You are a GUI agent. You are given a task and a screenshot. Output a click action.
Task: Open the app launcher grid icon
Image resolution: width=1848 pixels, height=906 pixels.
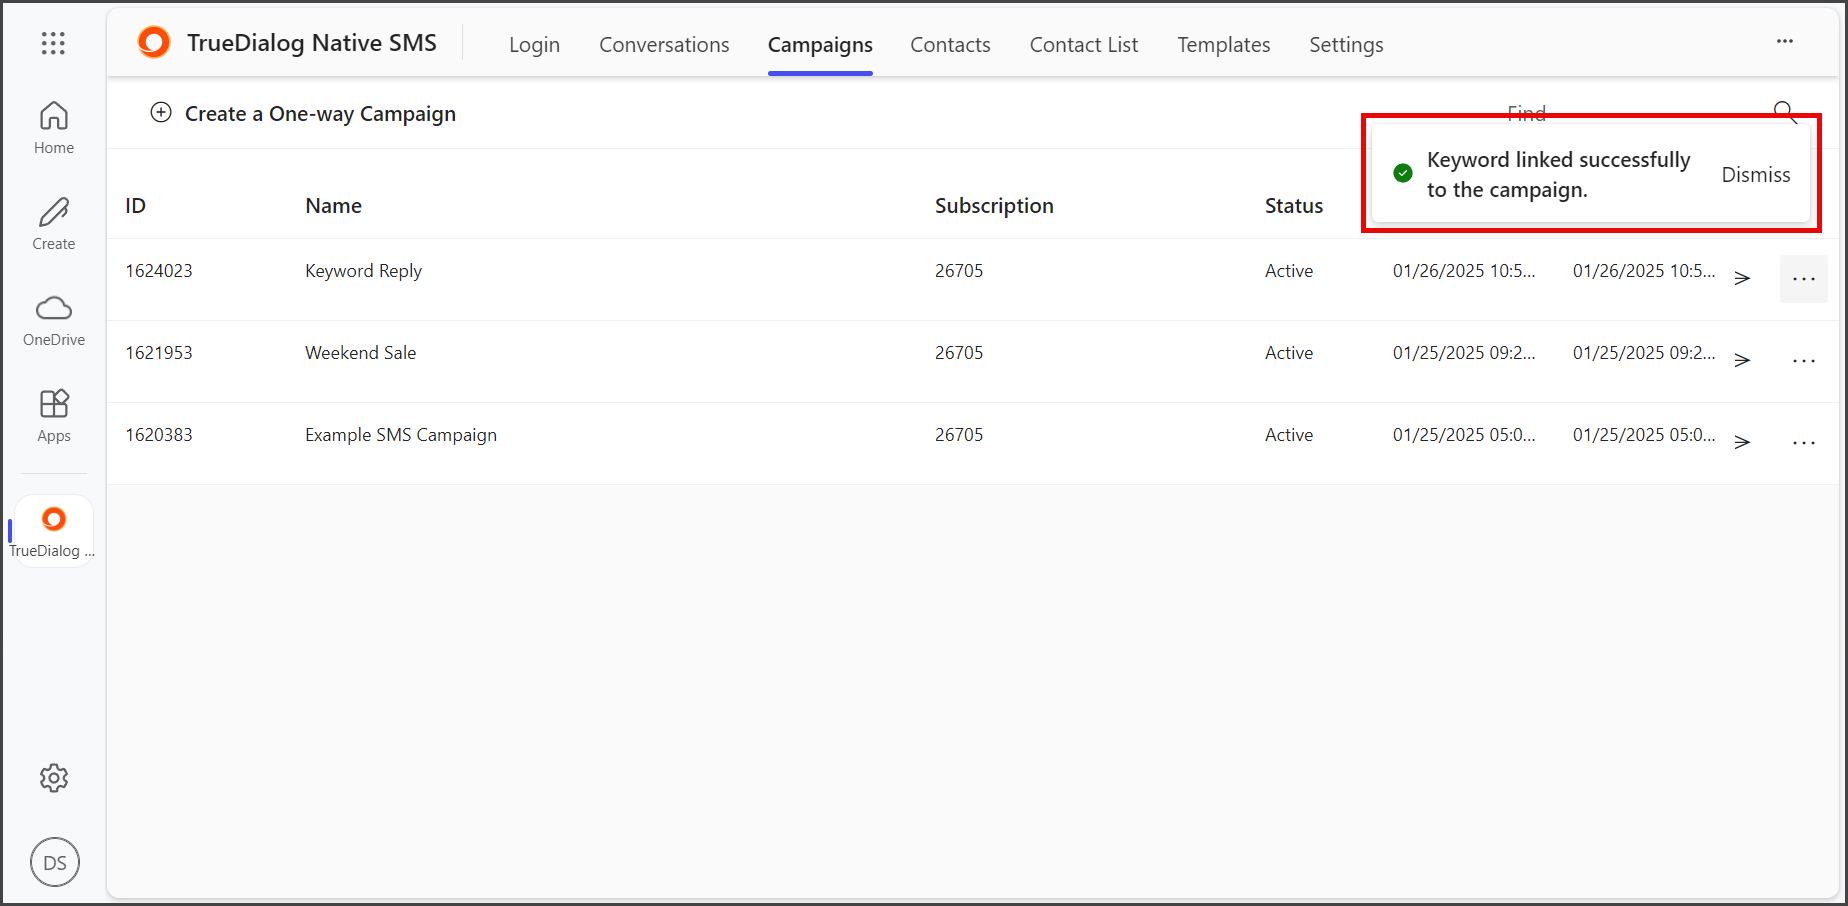pyautogui.click(x=53, y=43)
